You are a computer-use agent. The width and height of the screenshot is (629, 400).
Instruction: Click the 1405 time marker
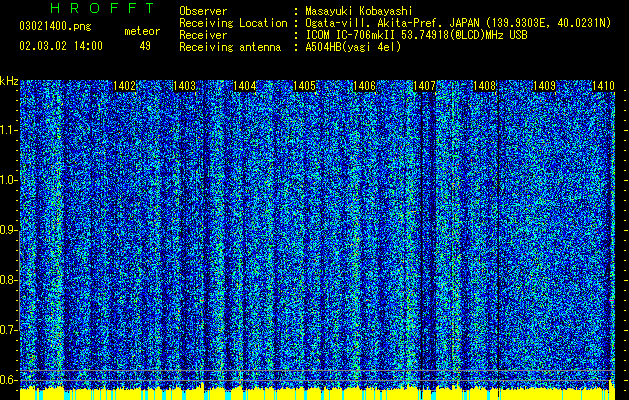pos(304,86)
